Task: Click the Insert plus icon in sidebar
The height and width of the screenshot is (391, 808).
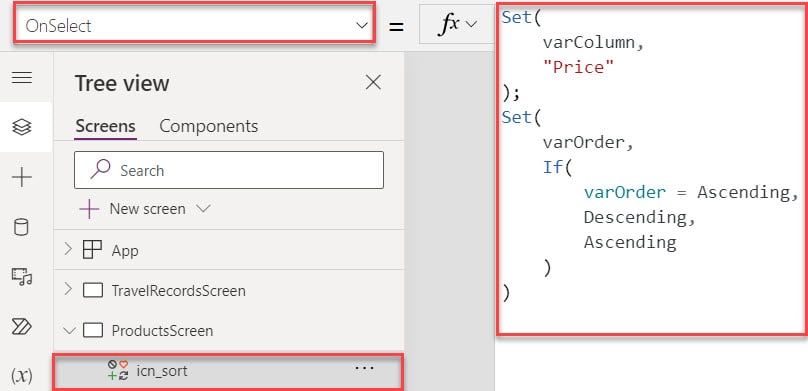Action: click(x=22, y=177)
